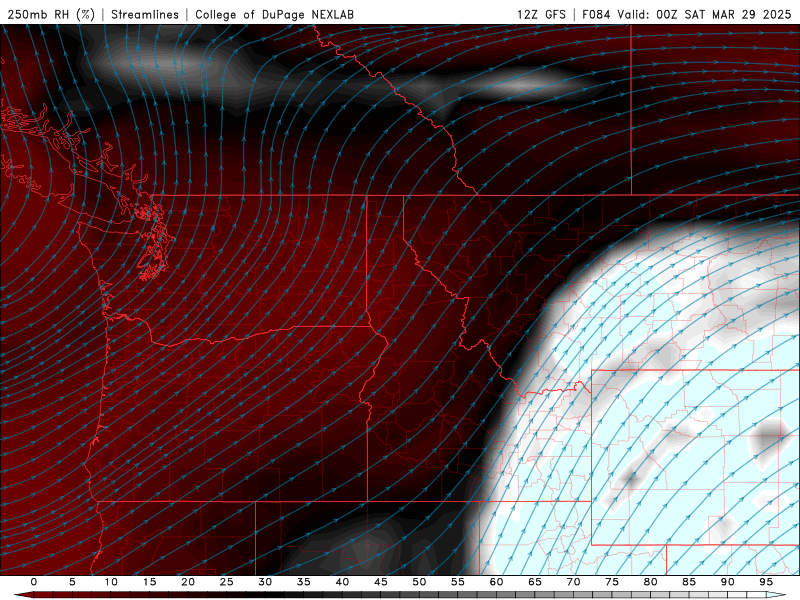
Task: Click the 'Streamlines' header label
Action: (x=145, y=14)
